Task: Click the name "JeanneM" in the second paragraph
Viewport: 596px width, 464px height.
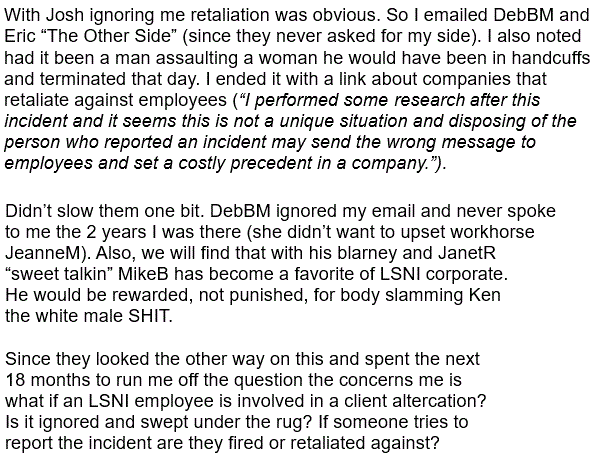Action: pos(43,253)
